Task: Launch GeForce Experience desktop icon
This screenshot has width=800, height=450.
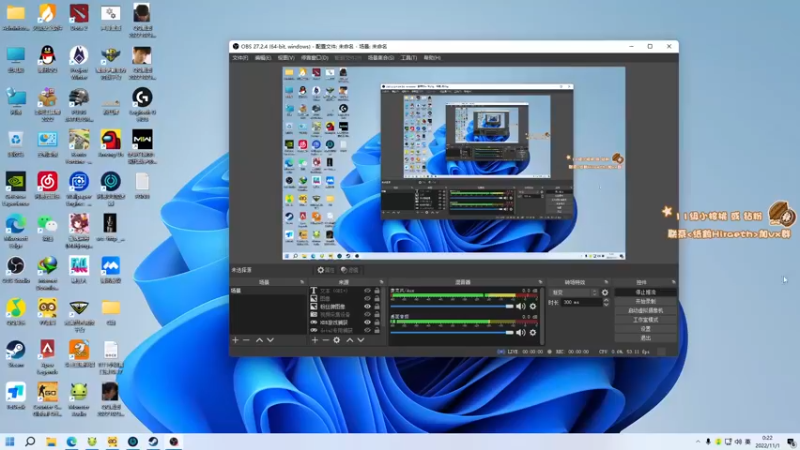Action: click(16, 189)
